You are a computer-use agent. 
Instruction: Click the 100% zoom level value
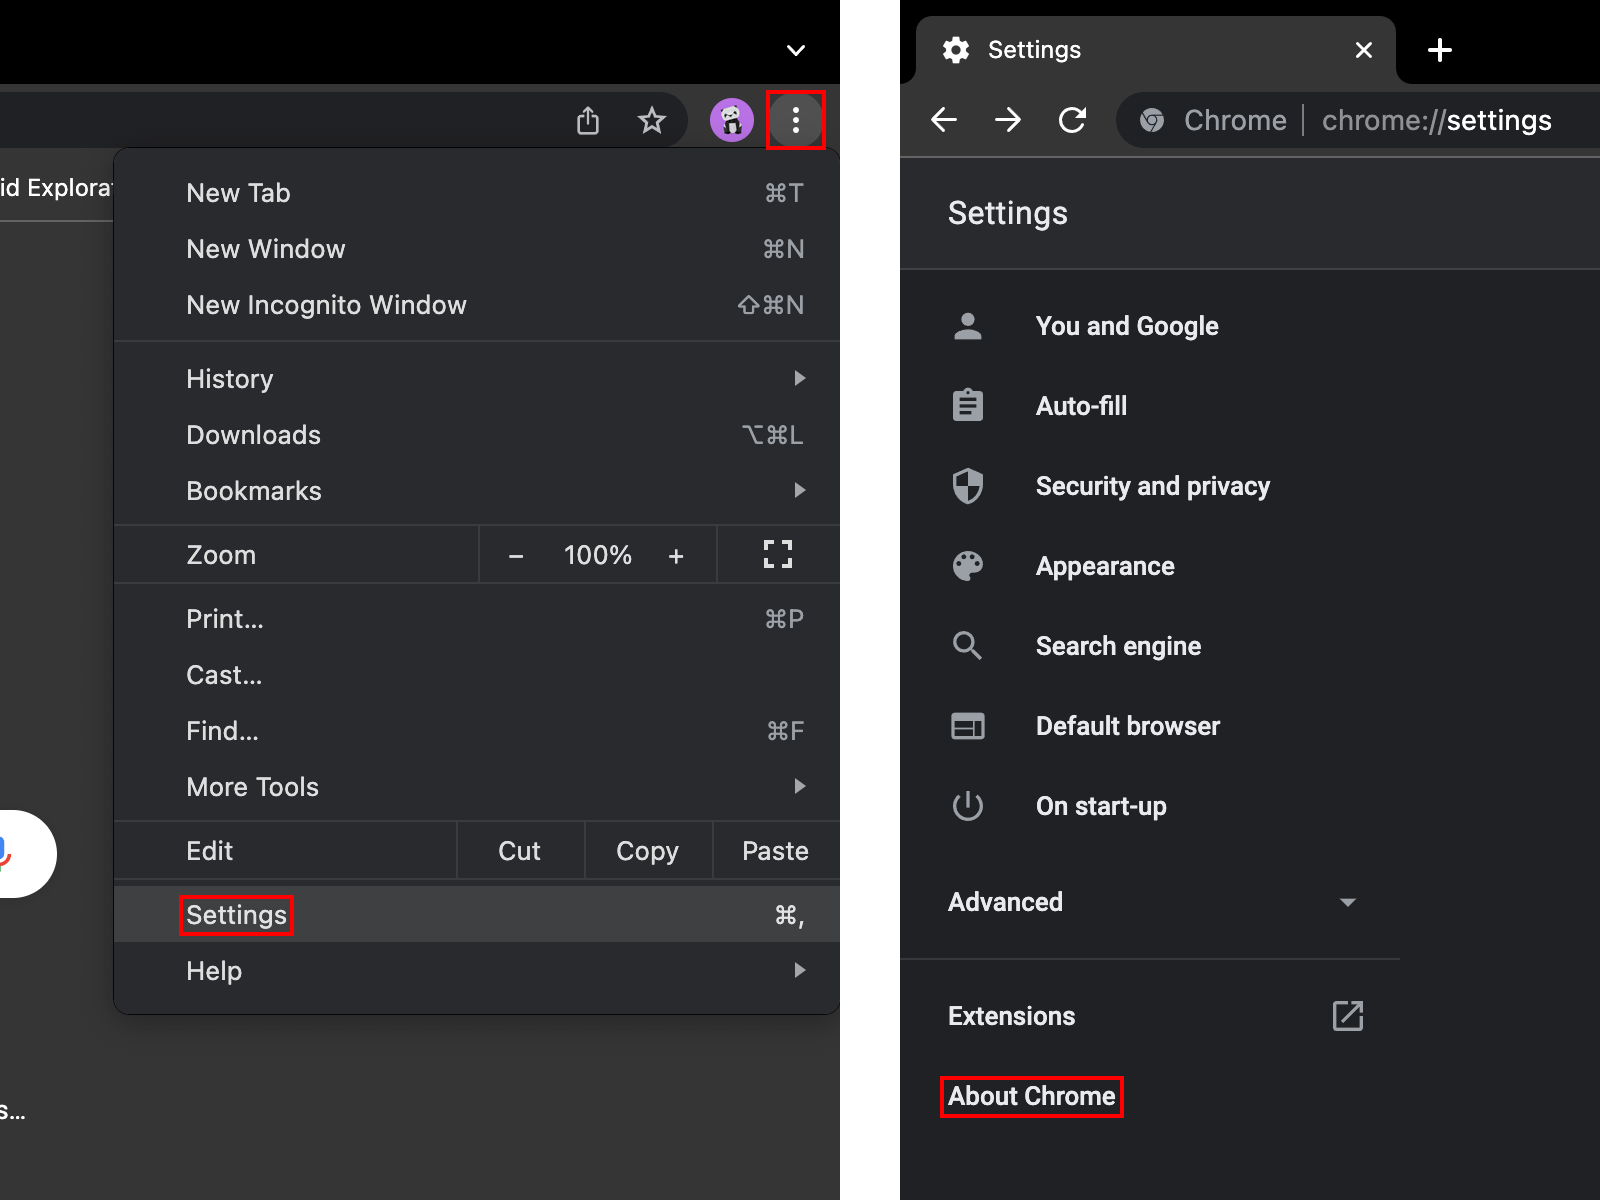[598, 555]
